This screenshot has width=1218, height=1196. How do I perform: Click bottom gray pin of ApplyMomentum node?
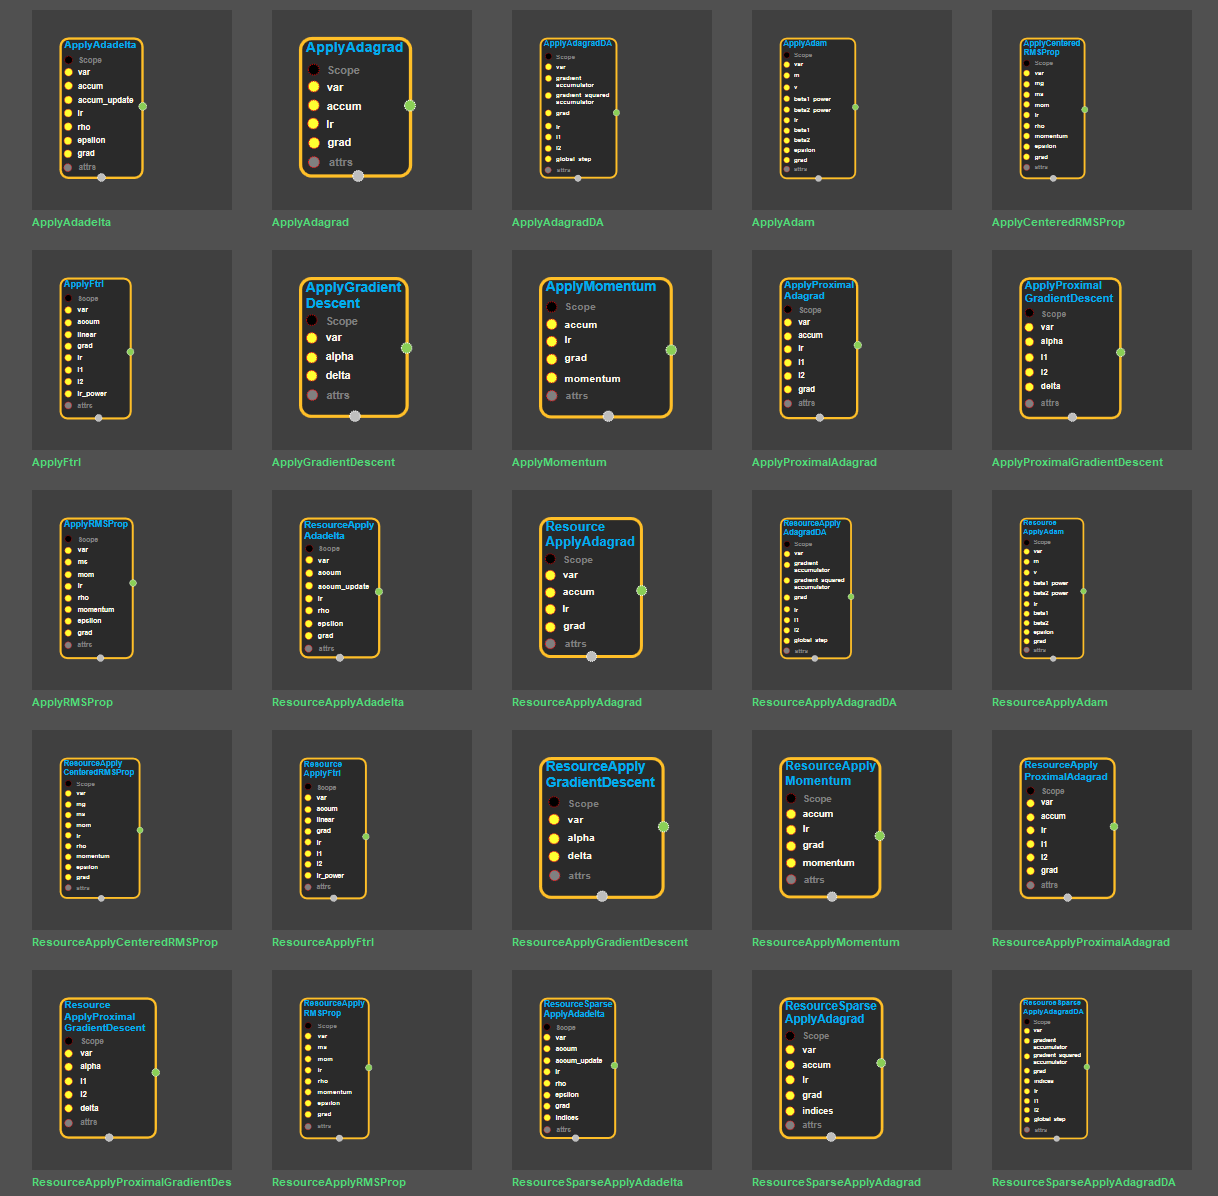(608, 416)
